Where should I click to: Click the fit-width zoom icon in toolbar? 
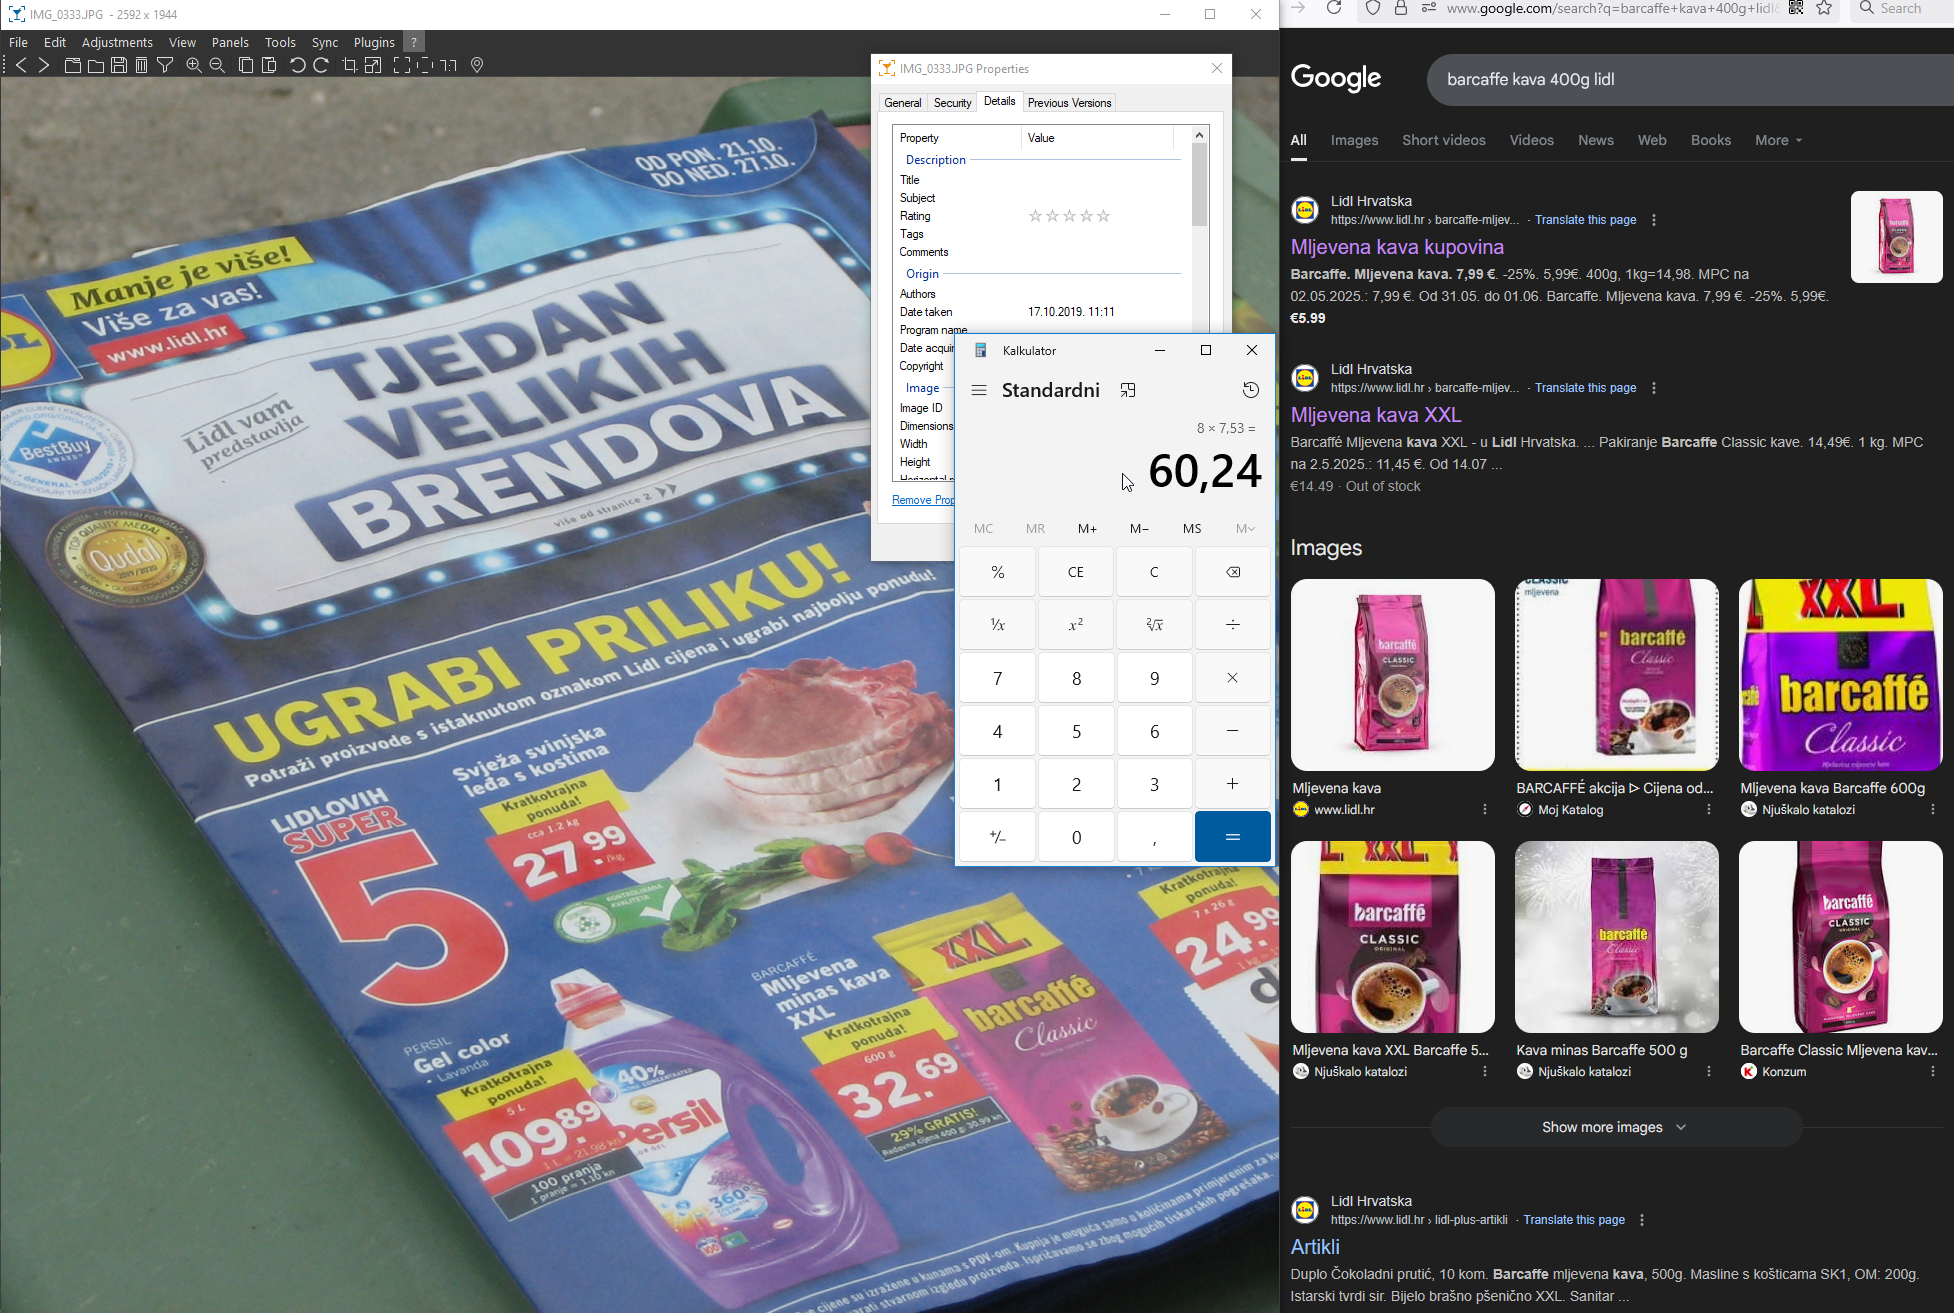pyautogui.click(x=425, y=65)
